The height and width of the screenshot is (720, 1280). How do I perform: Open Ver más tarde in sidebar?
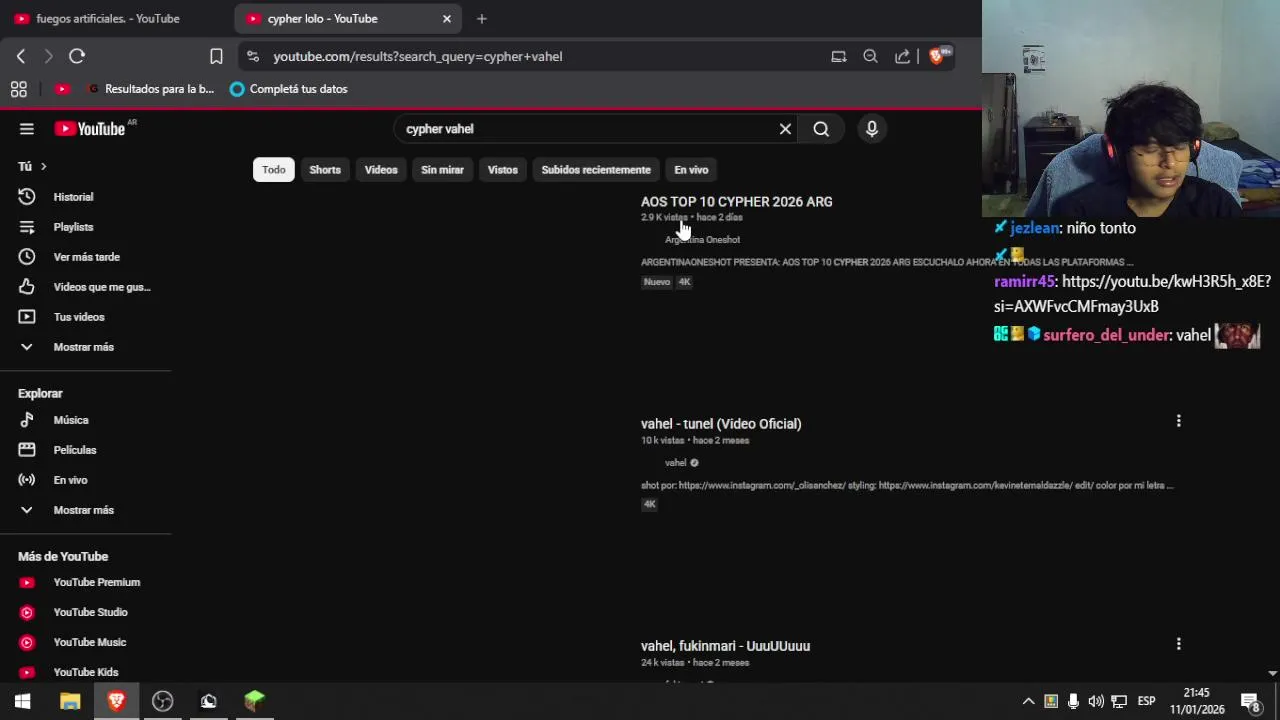[x=87, y=257]
